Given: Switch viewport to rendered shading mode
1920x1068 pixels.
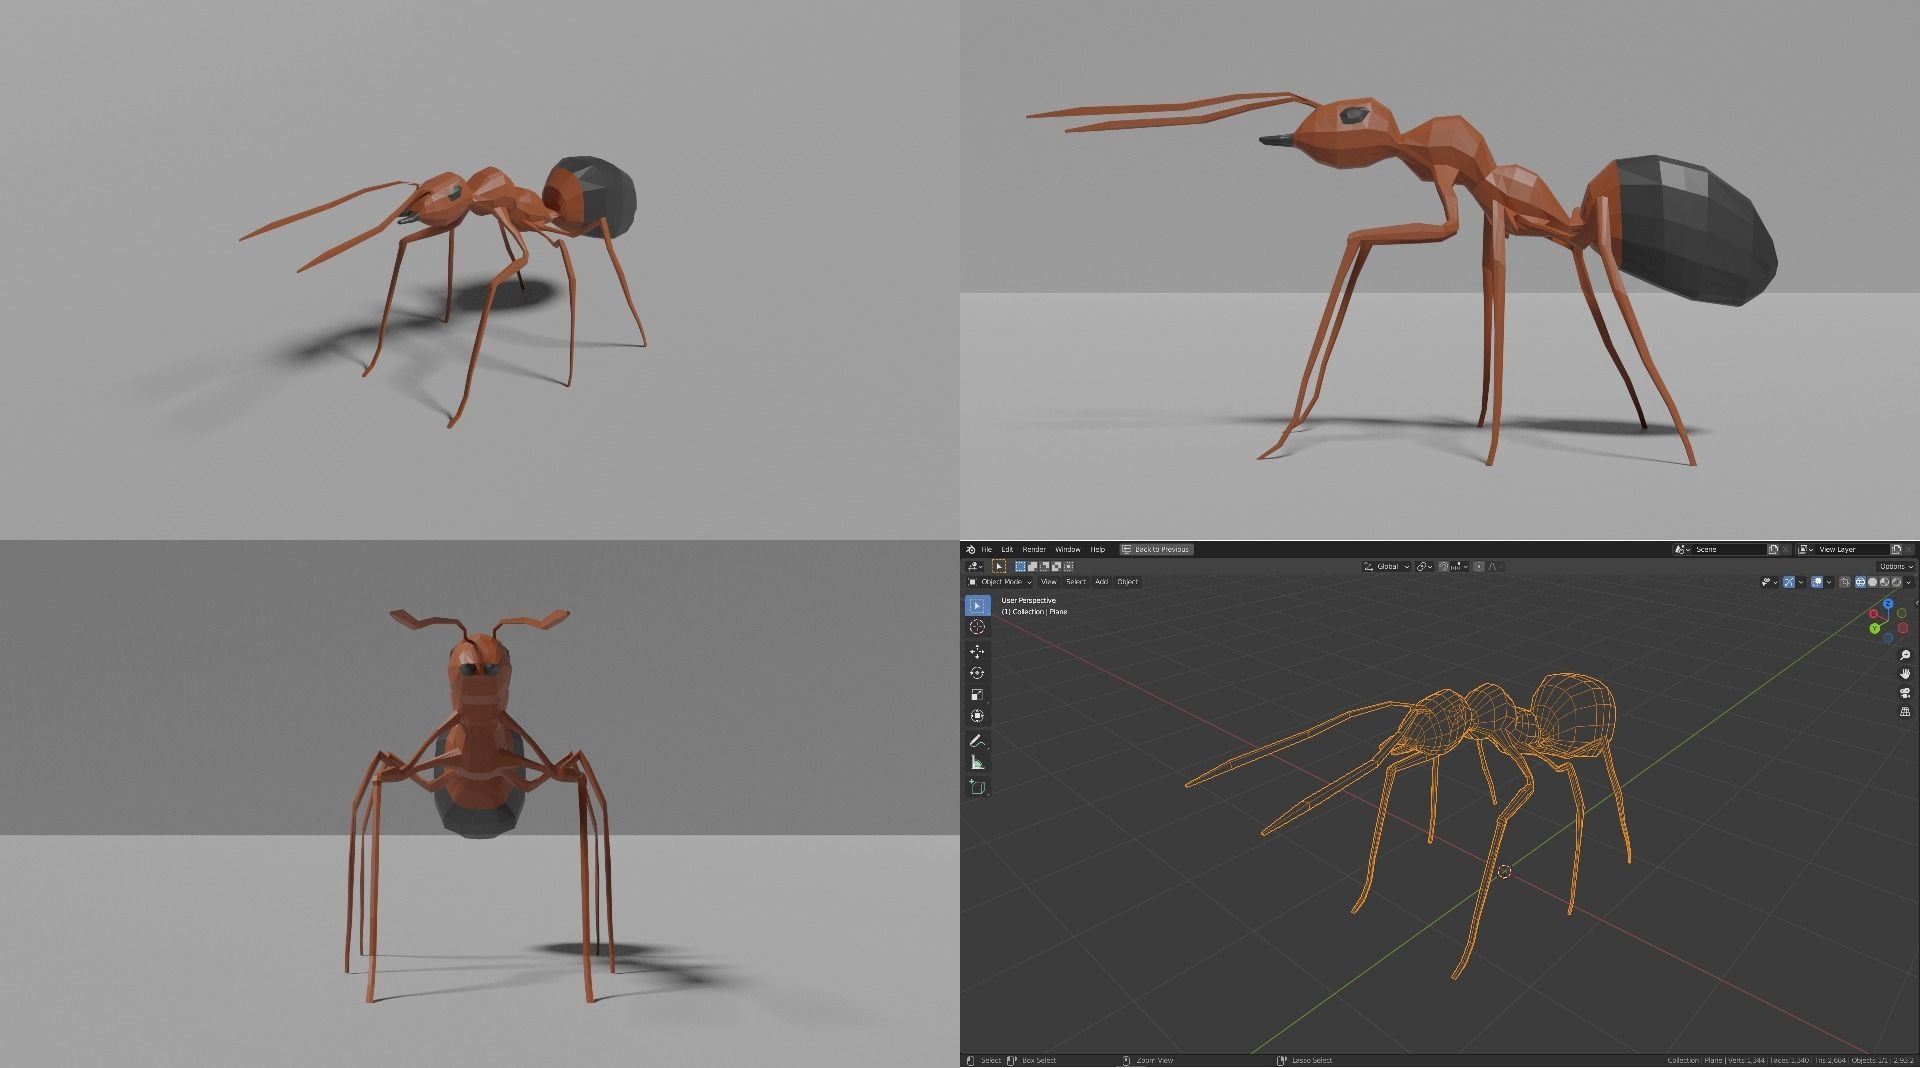Looking at the screenshot, I should tap(1897, 583).
